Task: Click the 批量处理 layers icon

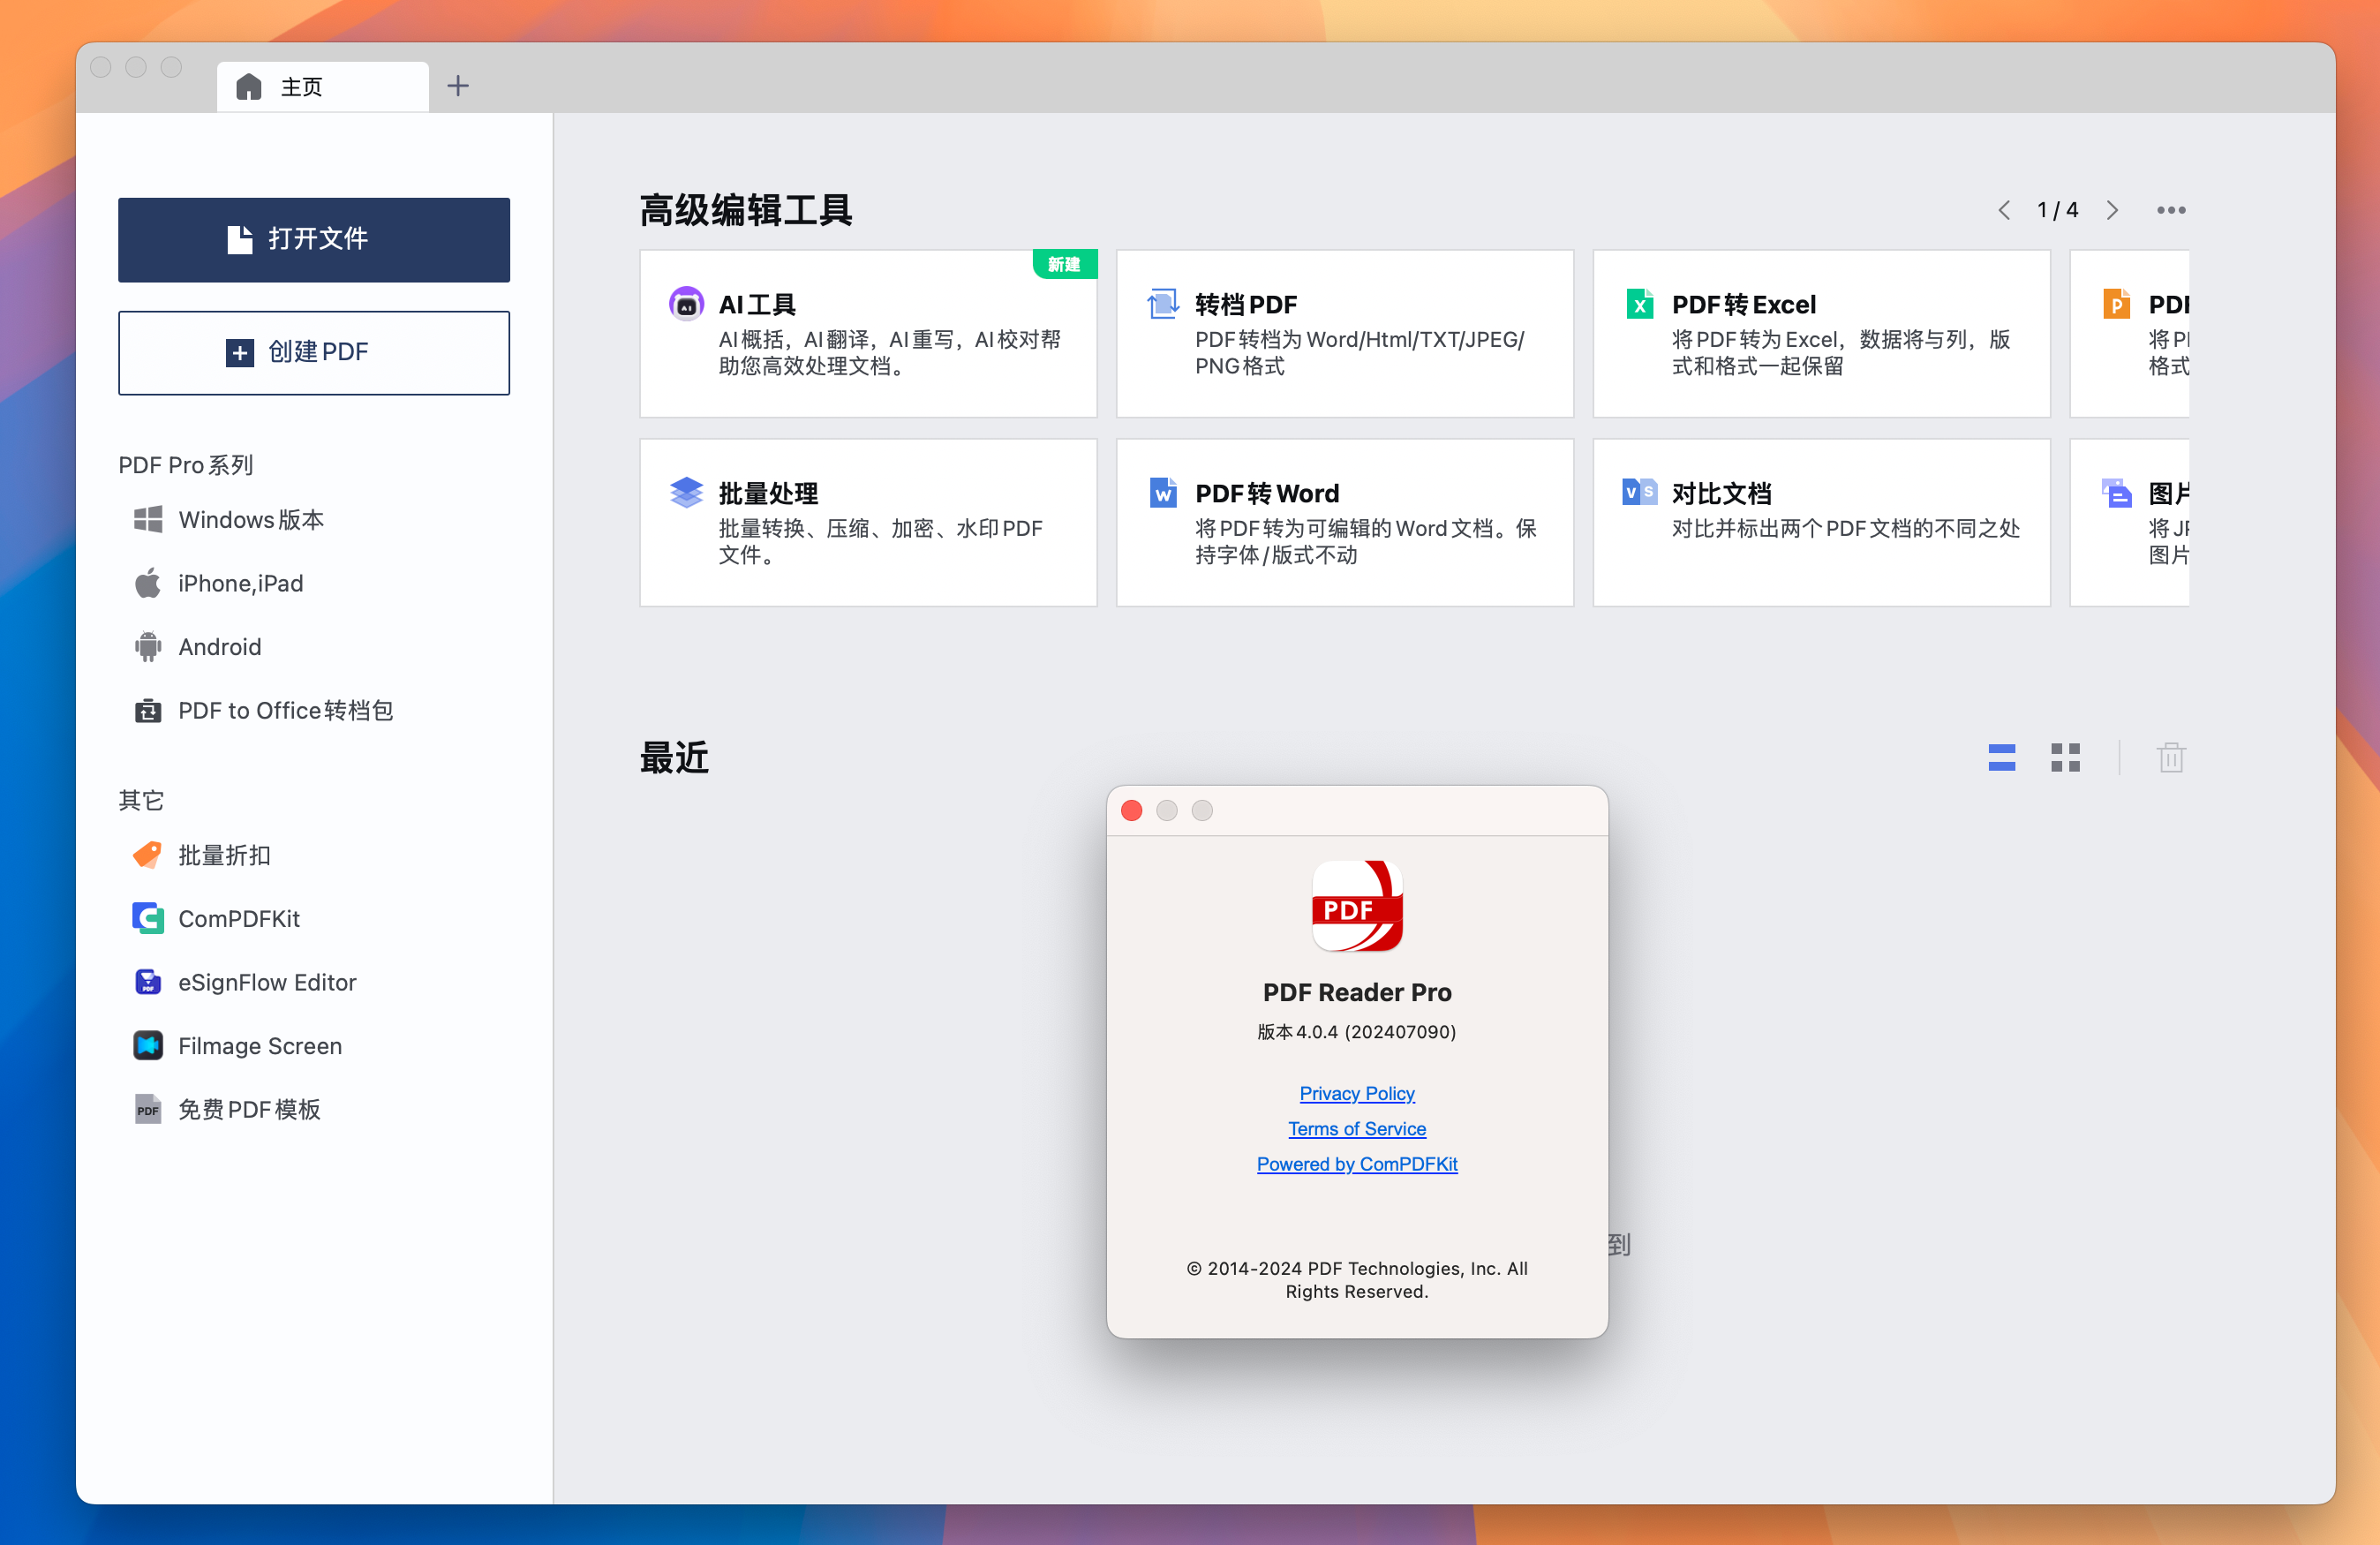Action: pos(686,493)
